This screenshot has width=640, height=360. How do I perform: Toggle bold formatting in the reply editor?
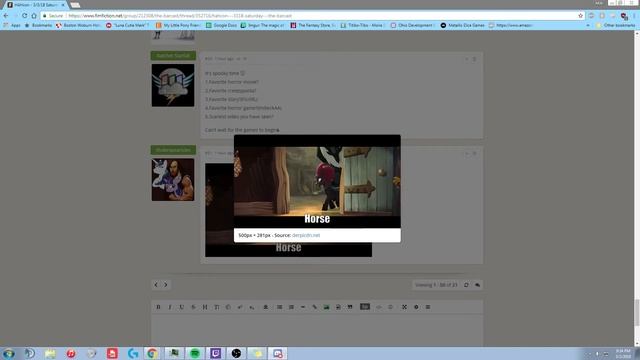(x=158, y=307)
